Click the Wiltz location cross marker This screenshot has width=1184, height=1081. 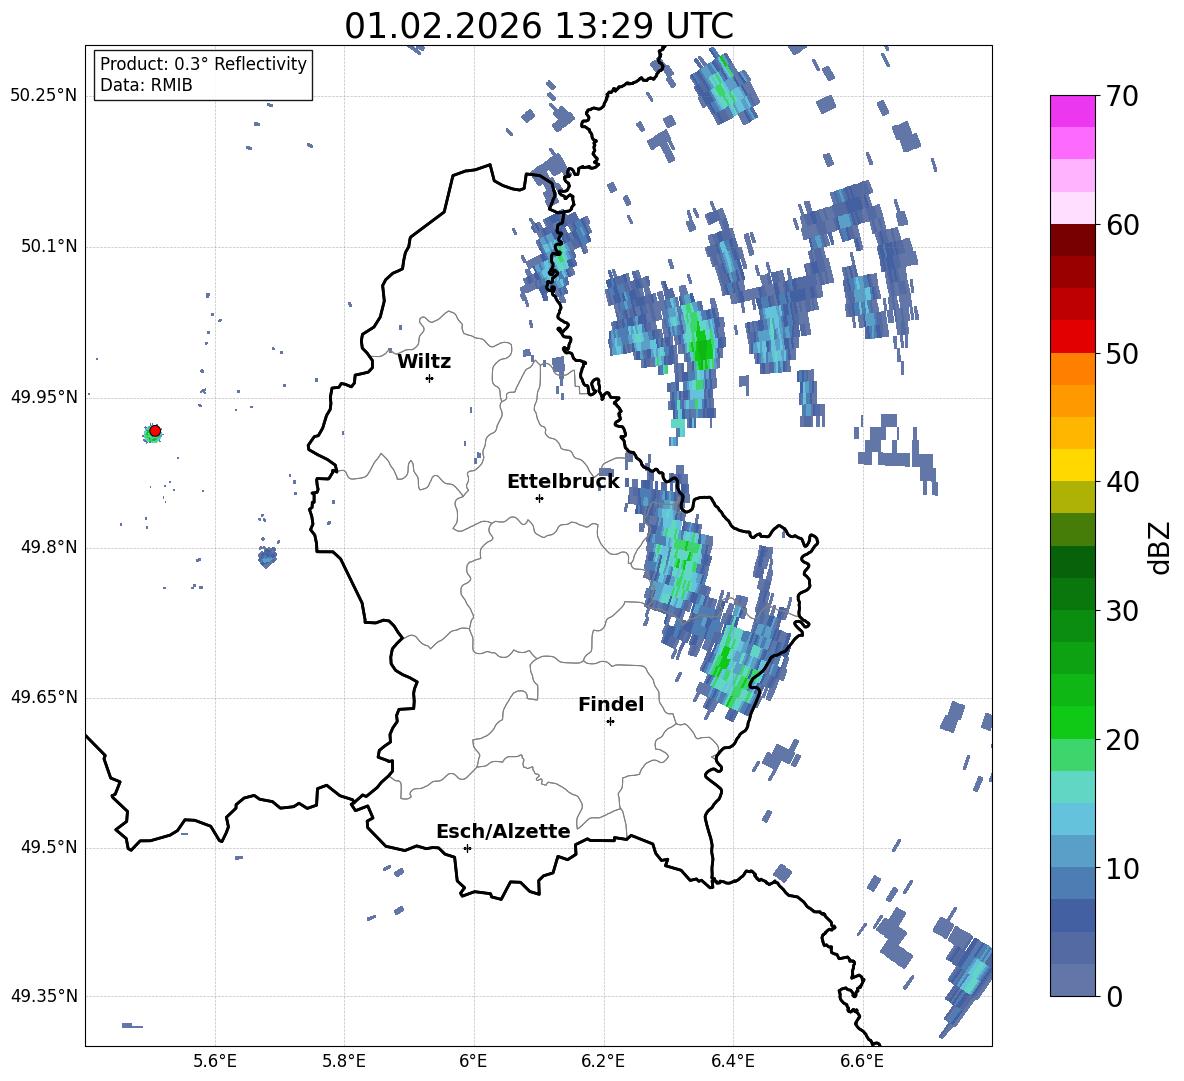(x=430, y=378)
